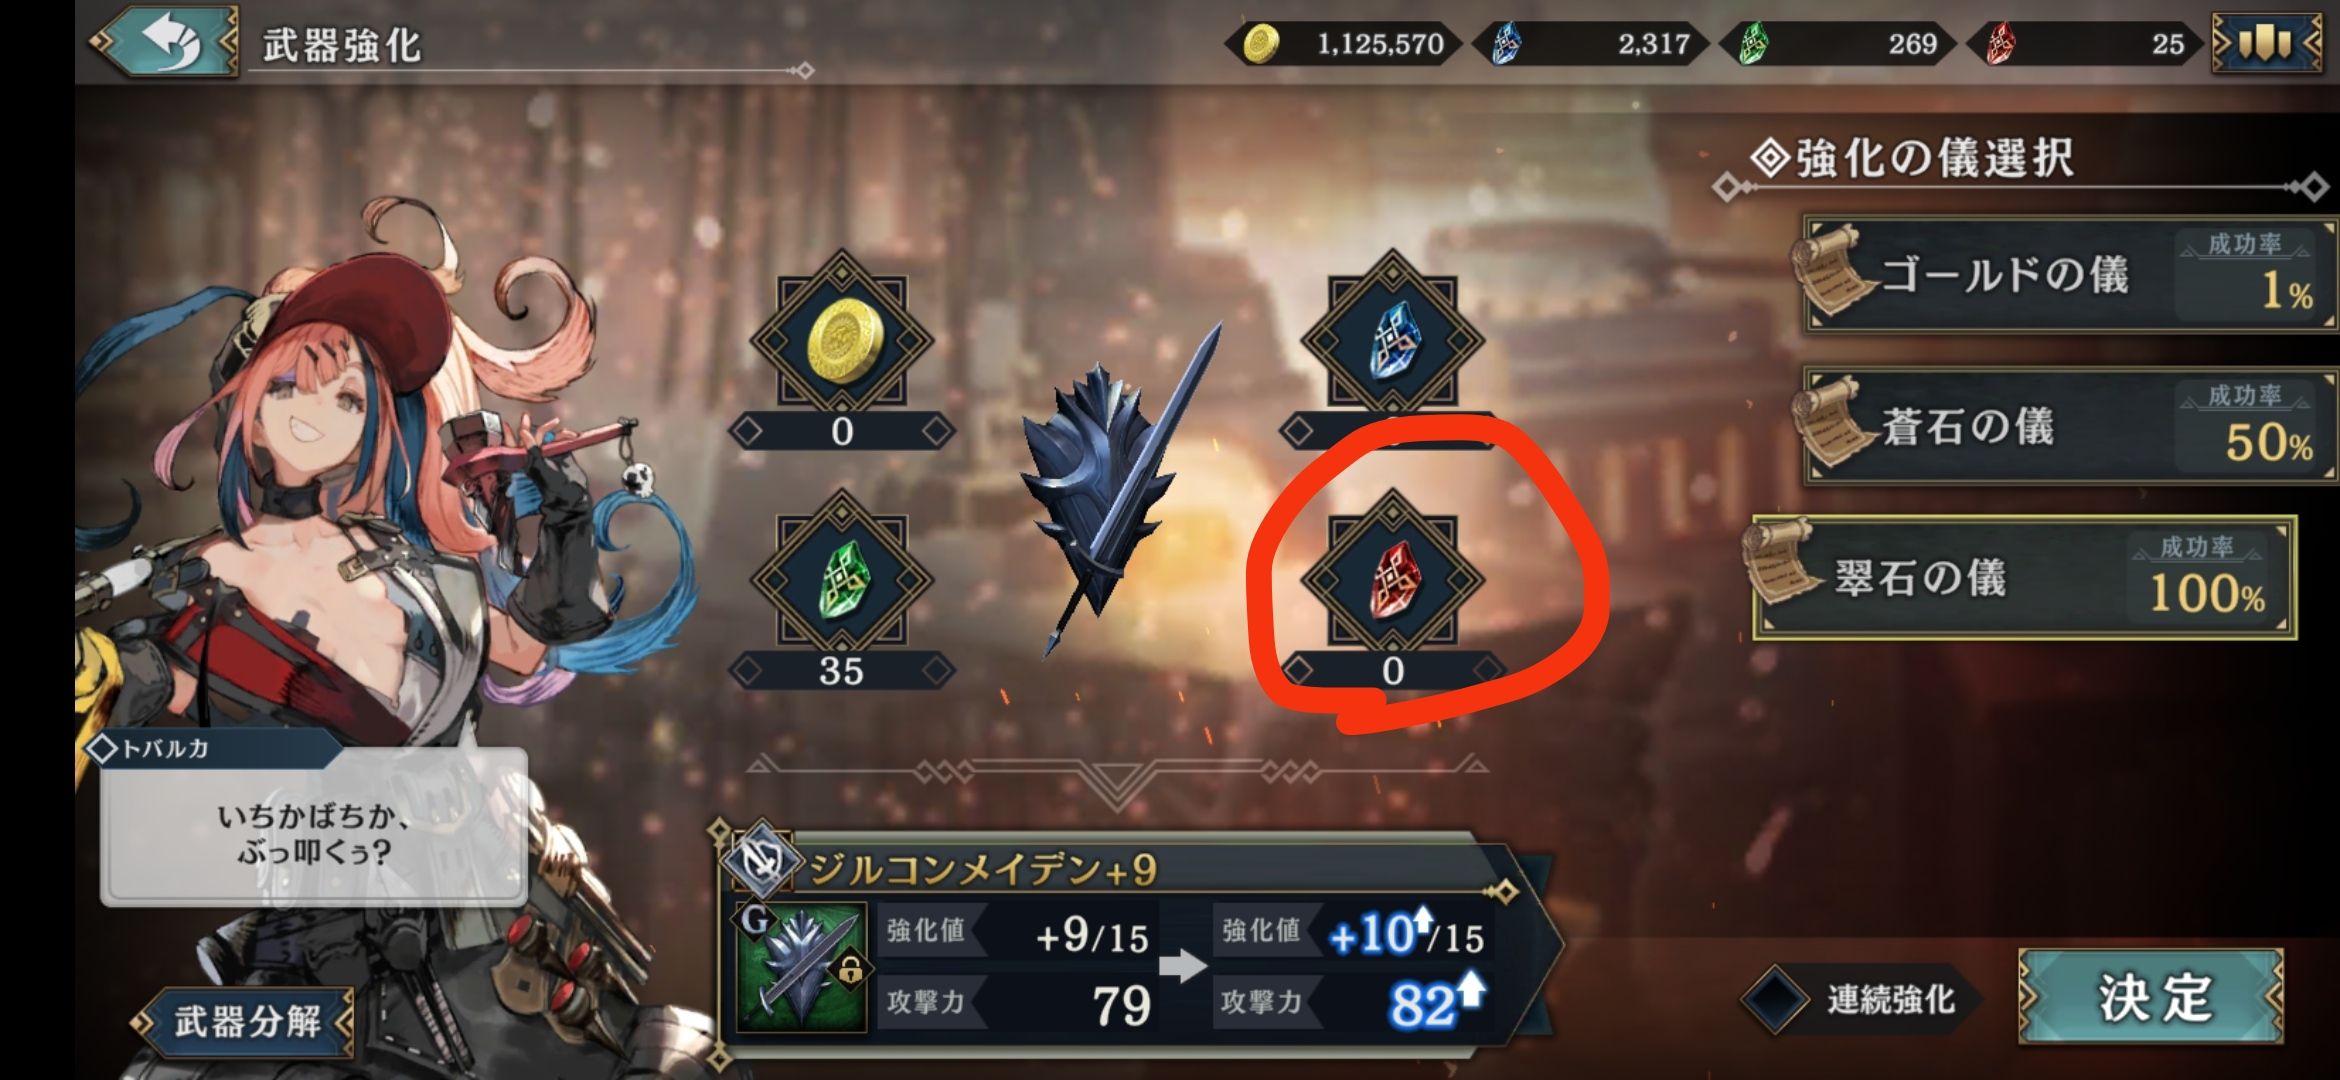The height and width of the screenshot is (1080, 2340).
Task: Open 武器分解 weapon dismantle
Action: [246, 1022]
